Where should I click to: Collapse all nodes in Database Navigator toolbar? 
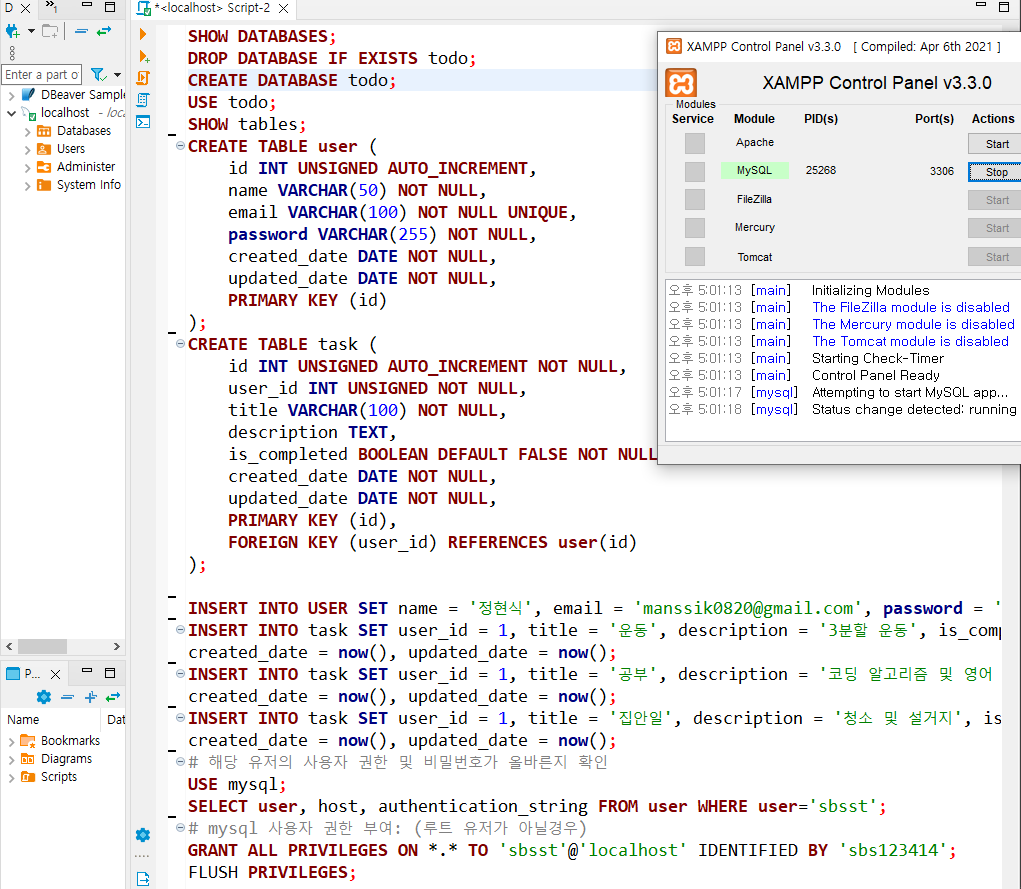pos(81,31)
